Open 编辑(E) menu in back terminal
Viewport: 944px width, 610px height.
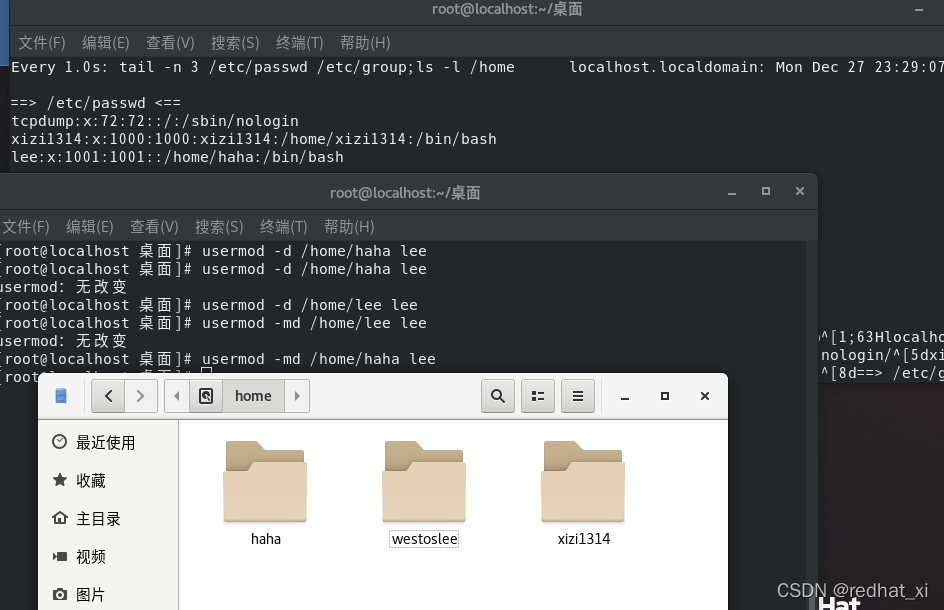106,43
